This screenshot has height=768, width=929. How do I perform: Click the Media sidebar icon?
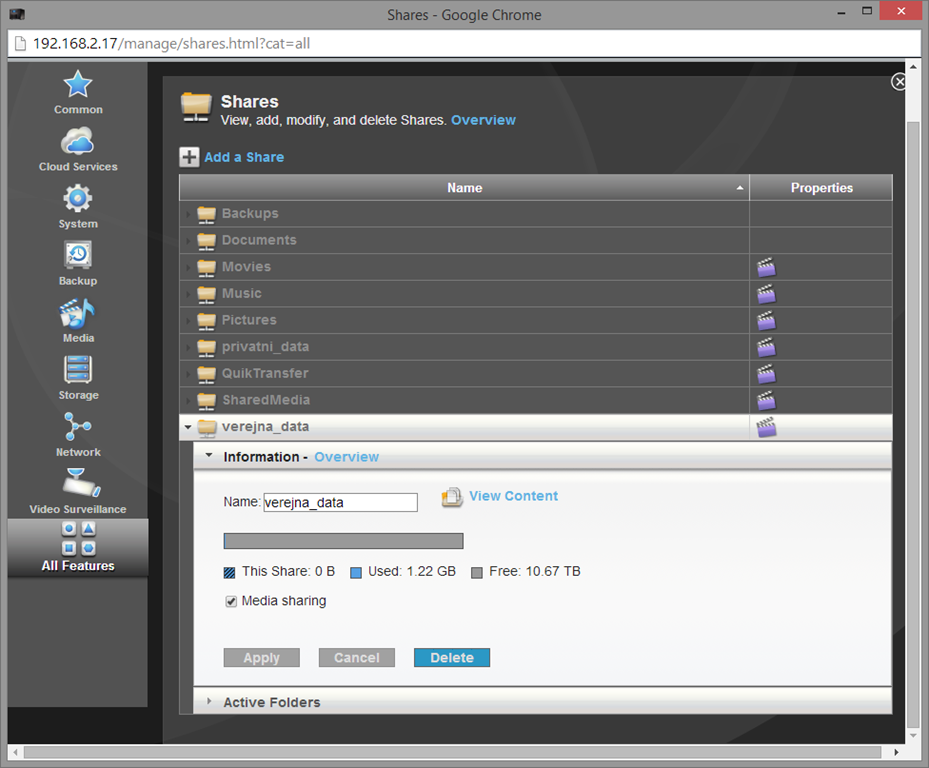pos(78,313)
